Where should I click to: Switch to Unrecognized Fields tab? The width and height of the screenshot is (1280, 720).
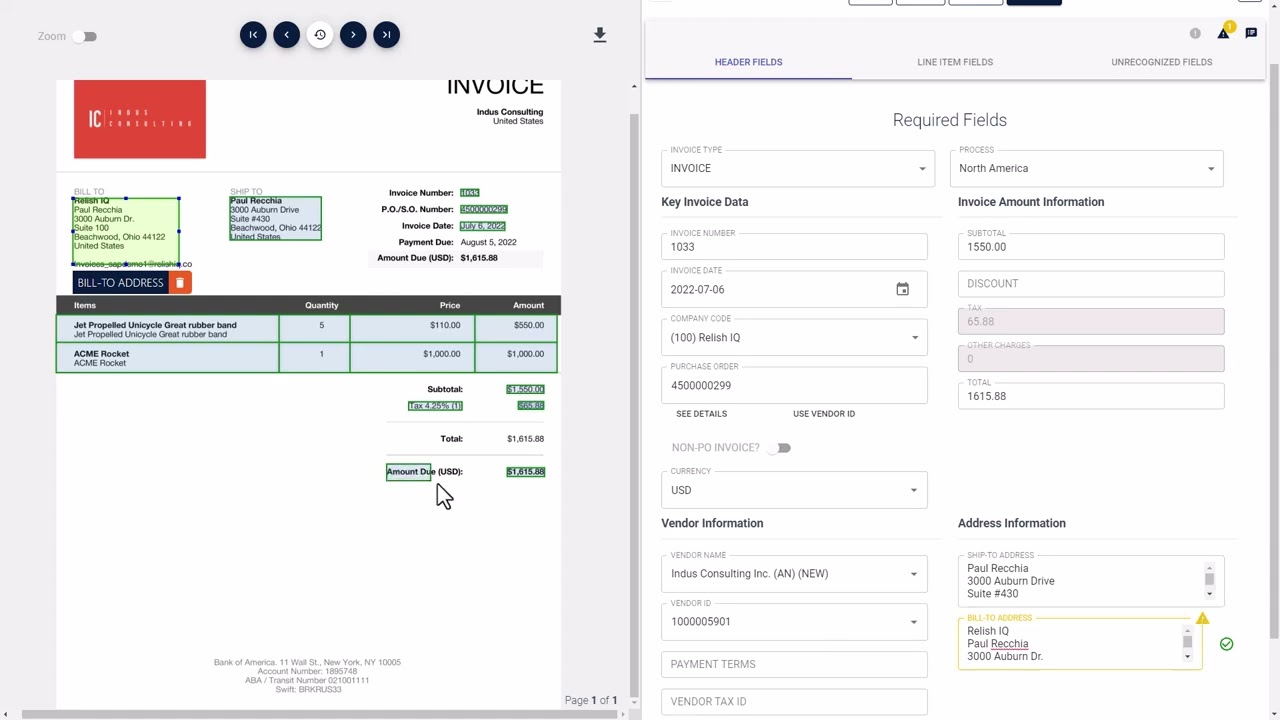point(1161,62)
